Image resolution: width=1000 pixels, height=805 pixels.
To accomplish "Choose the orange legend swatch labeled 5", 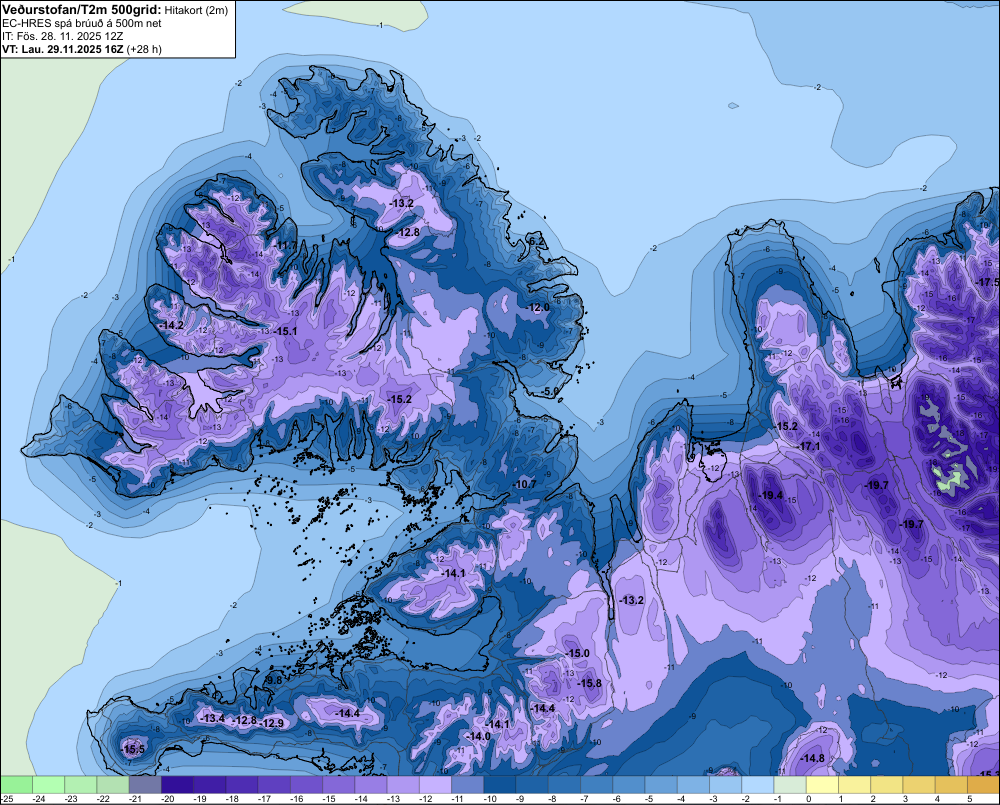I will pyautogui.click(x=984, y=784).
